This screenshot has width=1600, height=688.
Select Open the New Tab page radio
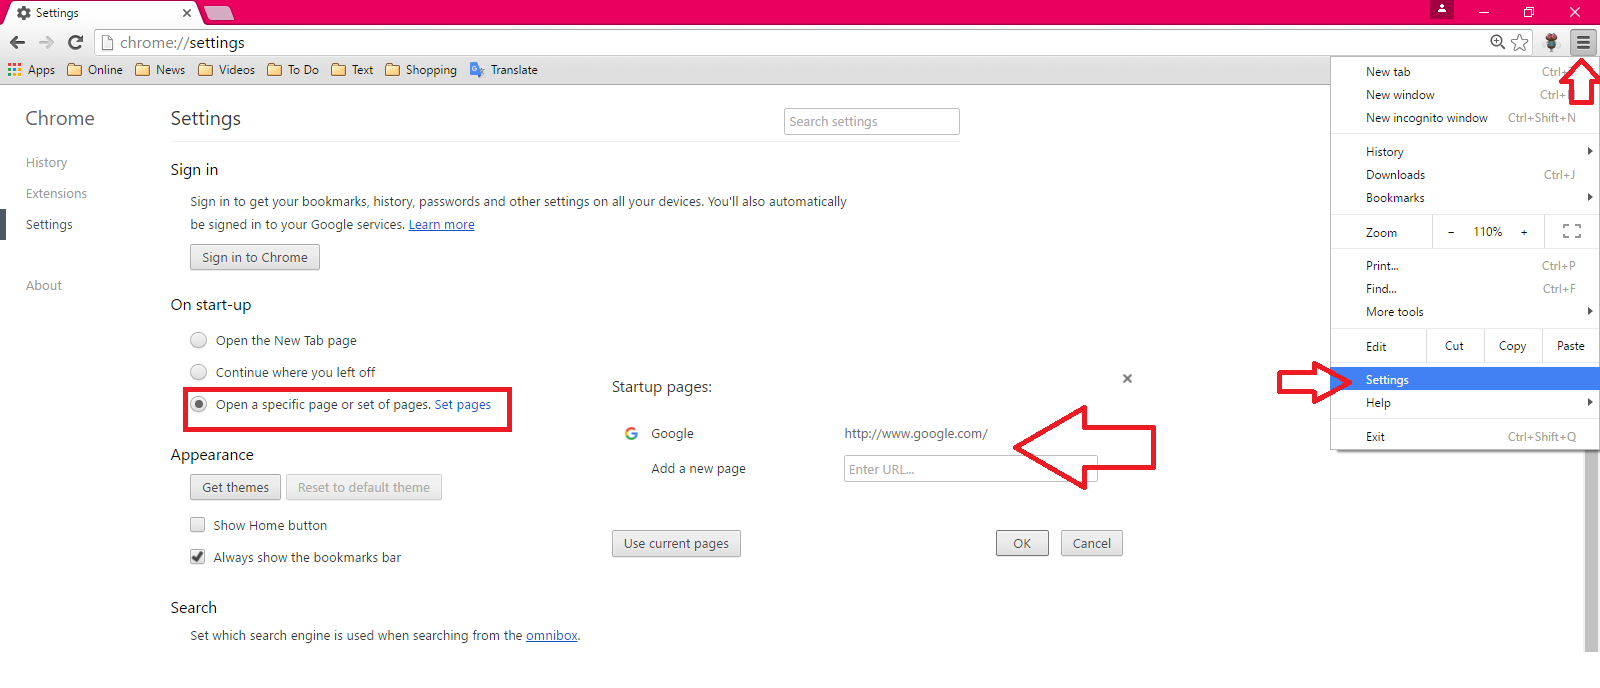(x=199, y=340)
